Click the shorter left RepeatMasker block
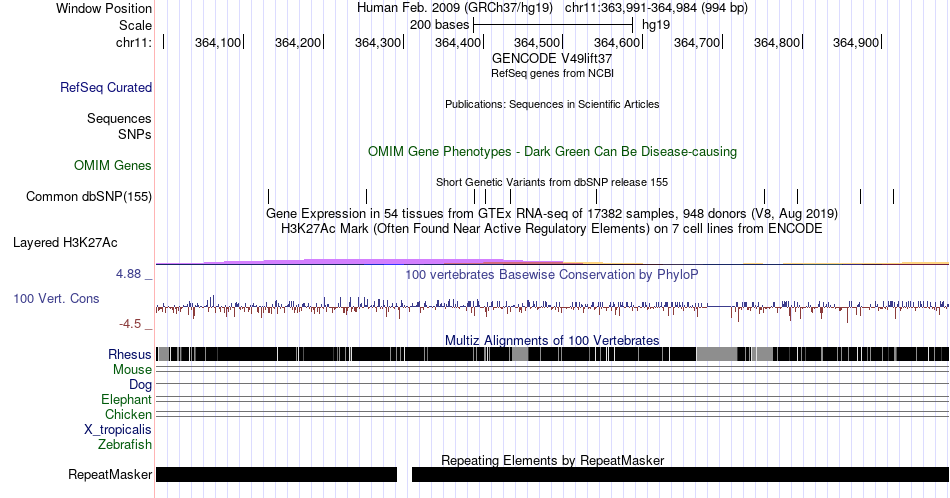 (276, 474)
